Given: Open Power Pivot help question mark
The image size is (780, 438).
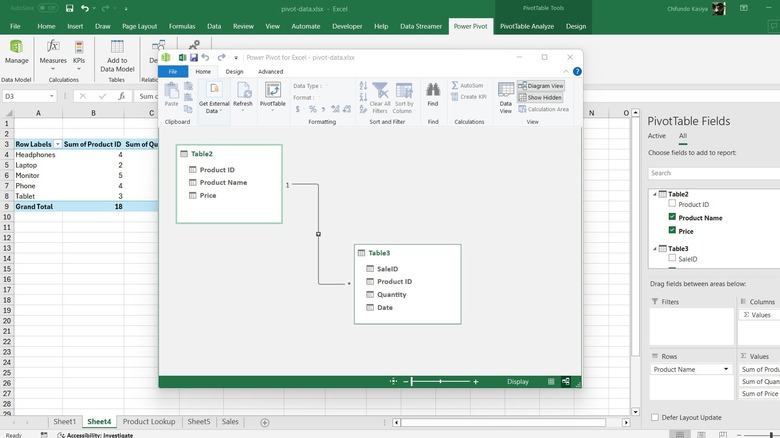Looking at the screenshot, I should pyautogui.click(x=577, y=71).
